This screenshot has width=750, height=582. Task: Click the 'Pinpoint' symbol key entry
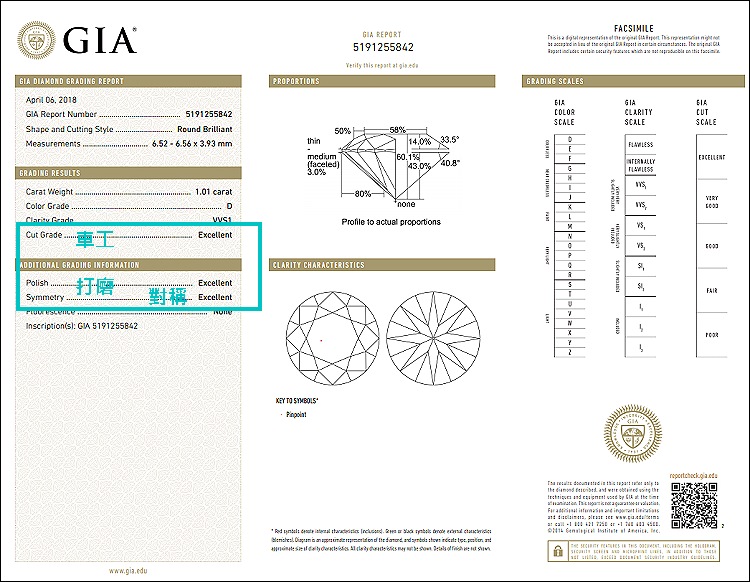(x=296, y=415)
